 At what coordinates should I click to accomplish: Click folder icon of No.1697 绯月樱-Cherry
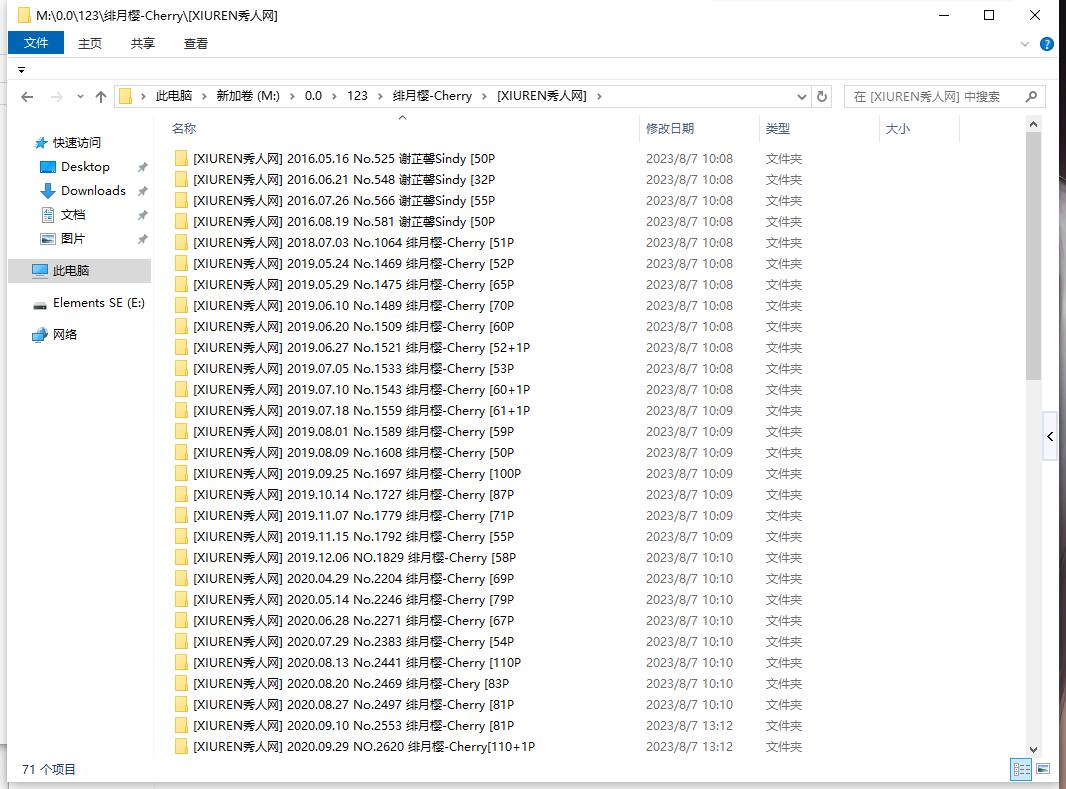click(x=181, y=474)
